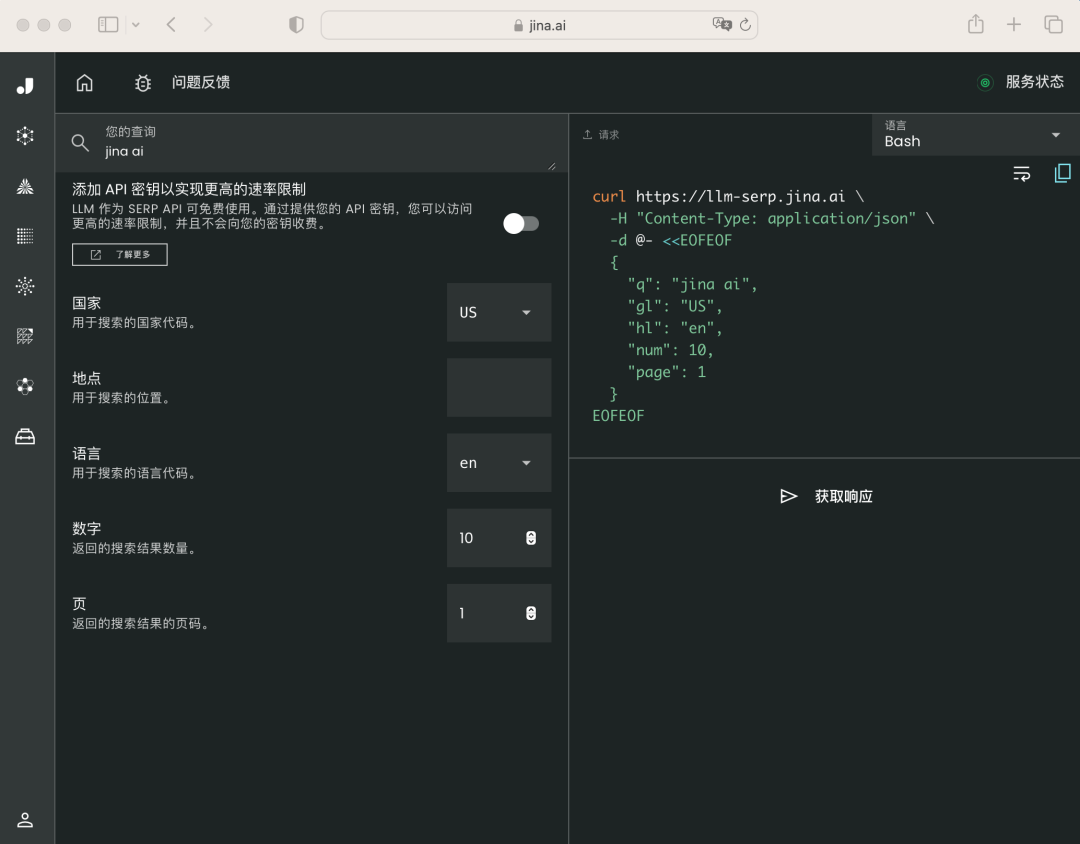Click the "num": 10 code line
This screenshot has width=1080, height=844.
click(x=670, y=350)
